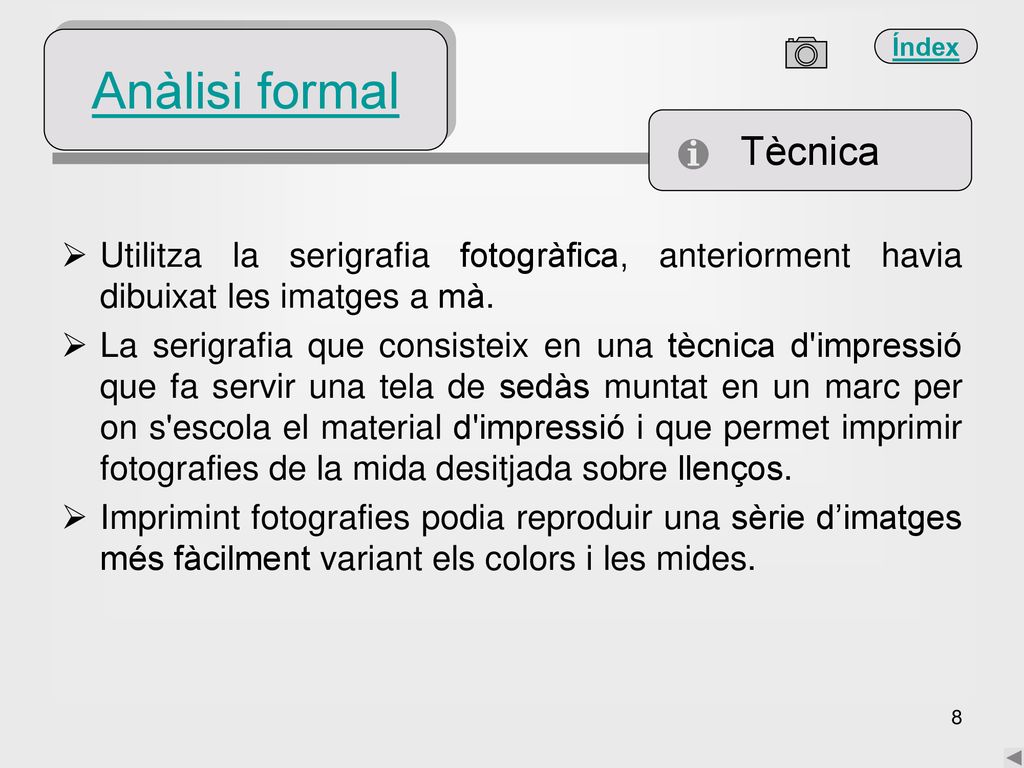Click the word "fàcilment" in last bullet
Image resolution: width=1024 pixels, height=768 pixels.
(242, 558)
